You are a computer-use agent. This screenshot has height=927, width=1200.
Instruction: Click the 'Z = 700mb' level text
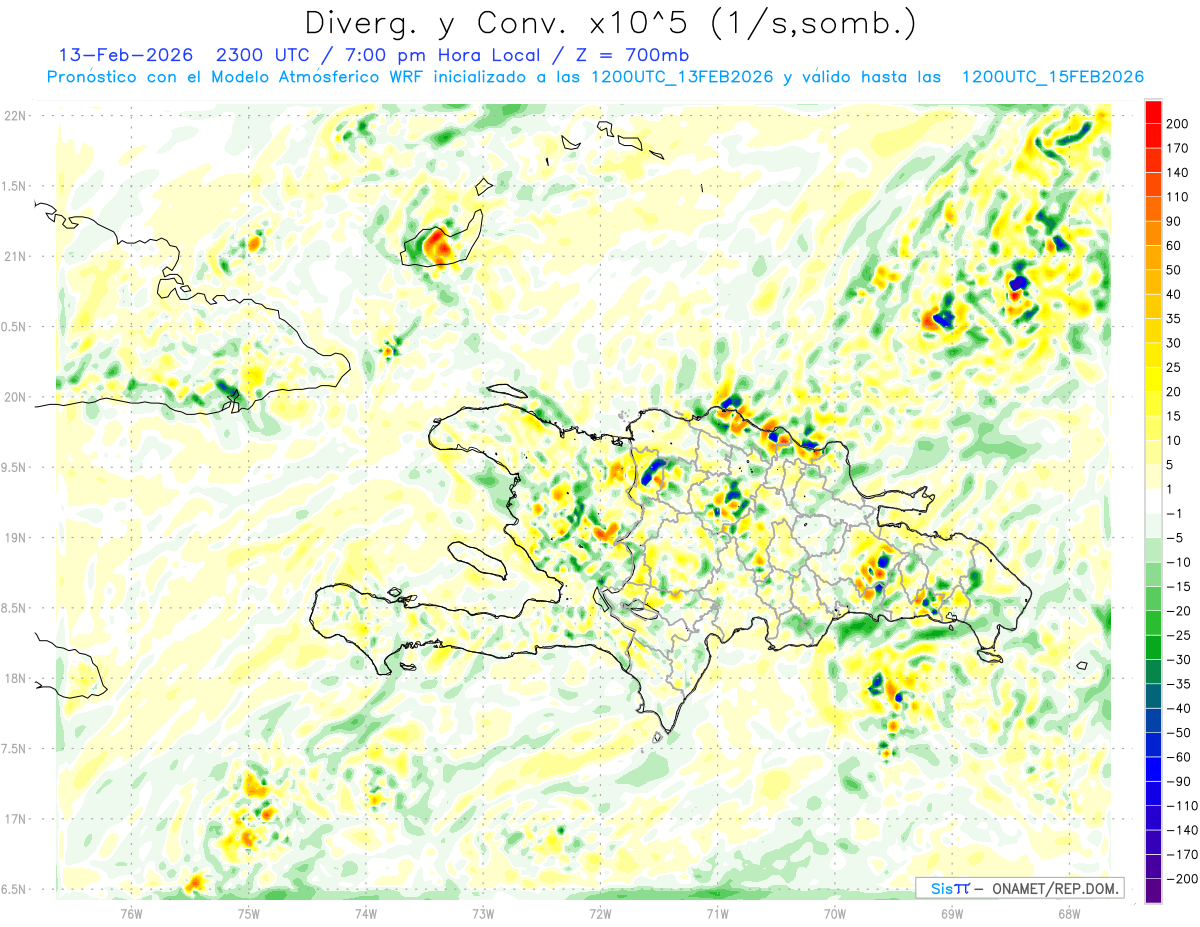click(x=632, y=54)
